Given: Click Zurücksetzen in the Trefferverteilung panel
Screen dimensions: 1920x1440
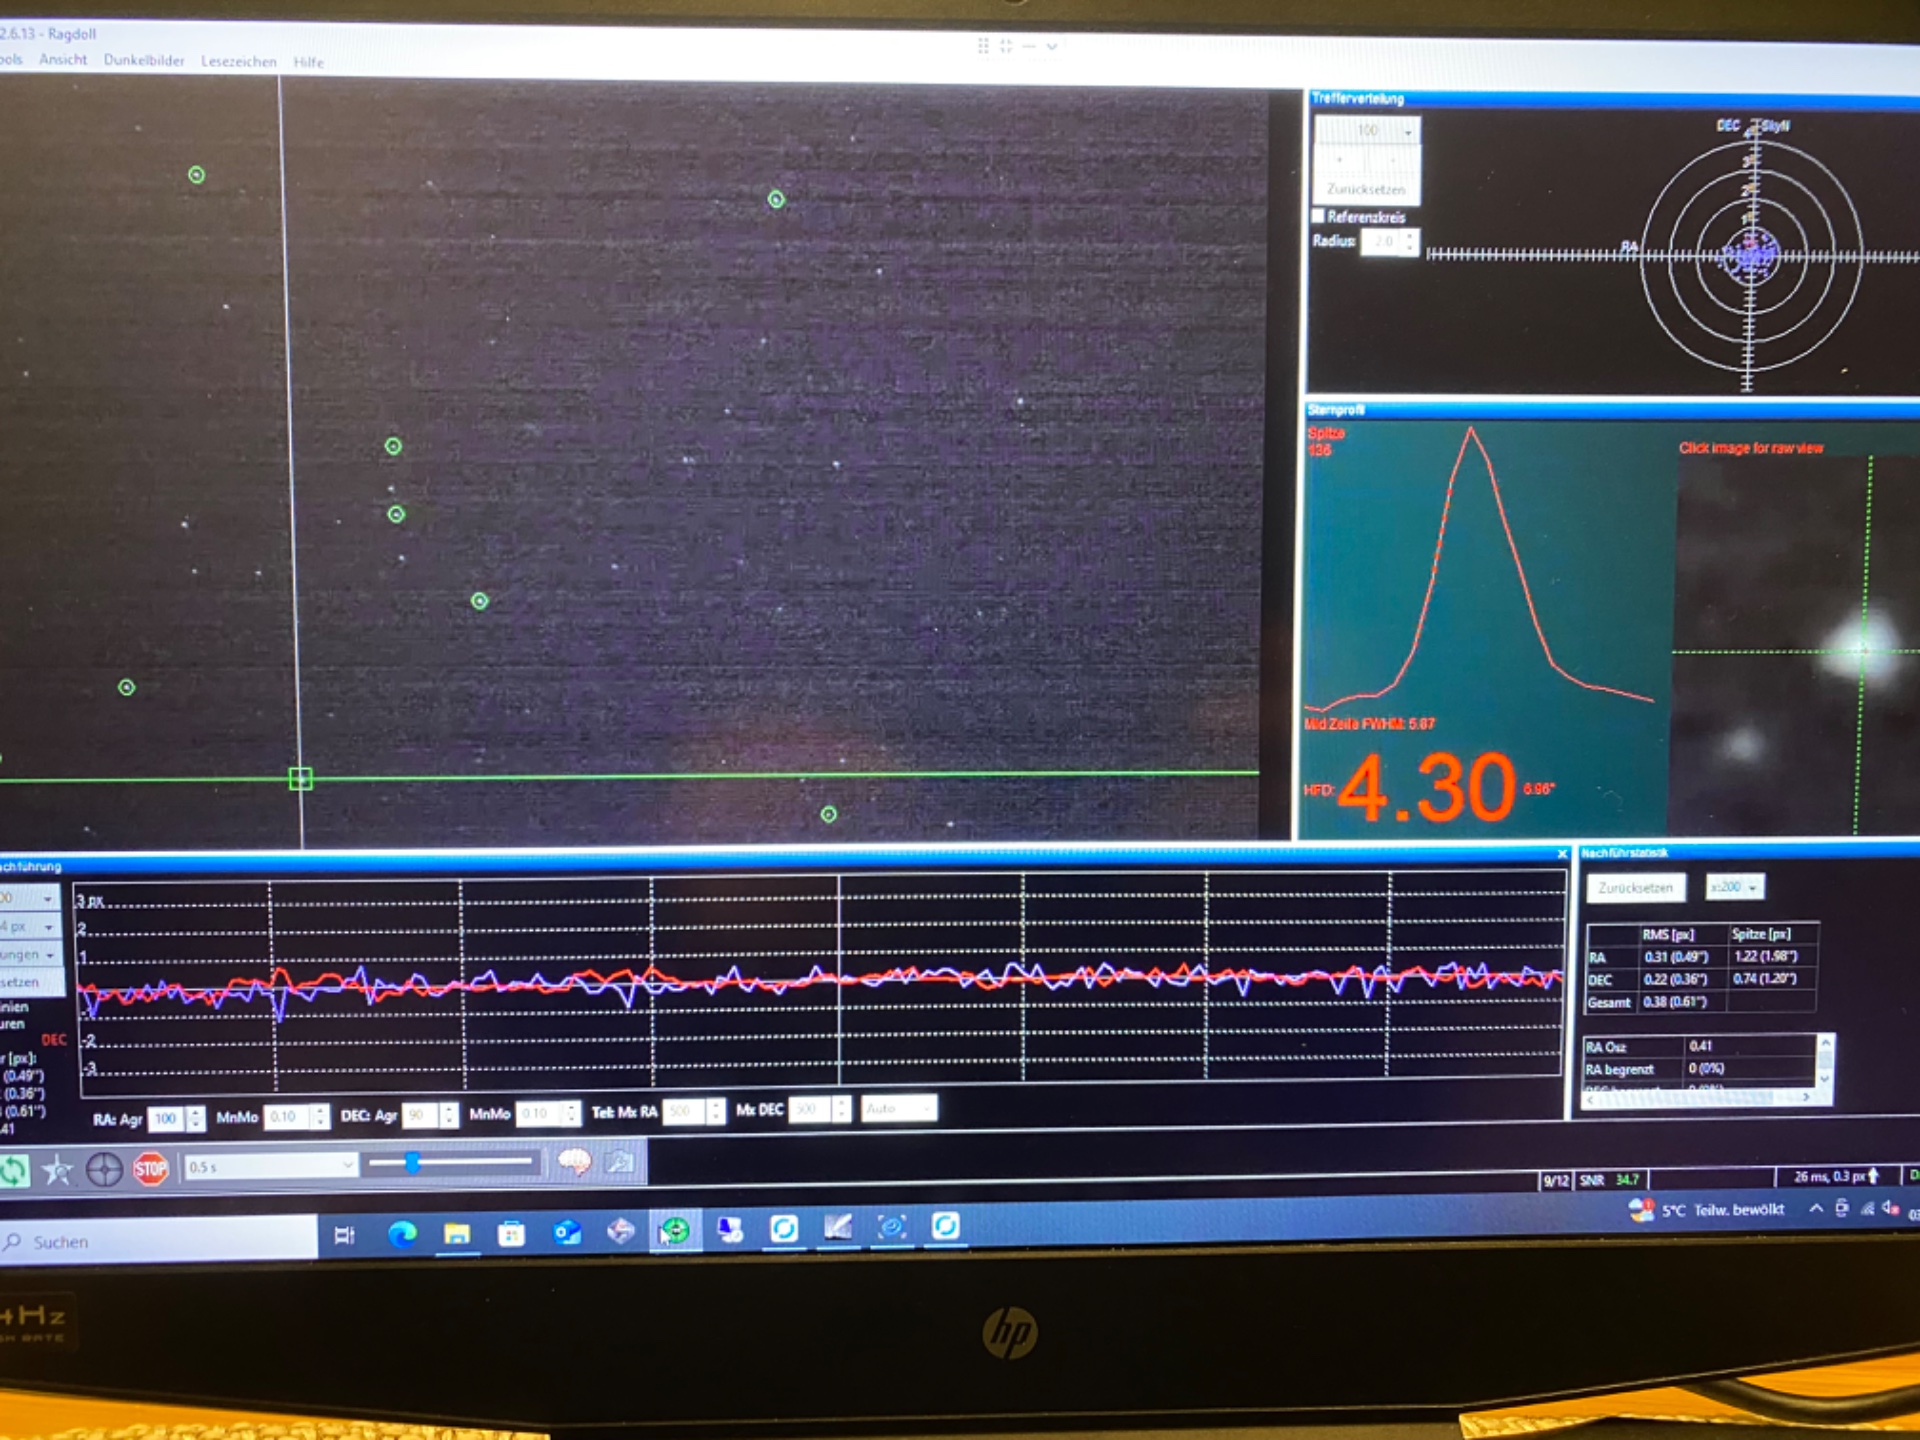Looking at the screenshot, I should (x=1366, y=189).
